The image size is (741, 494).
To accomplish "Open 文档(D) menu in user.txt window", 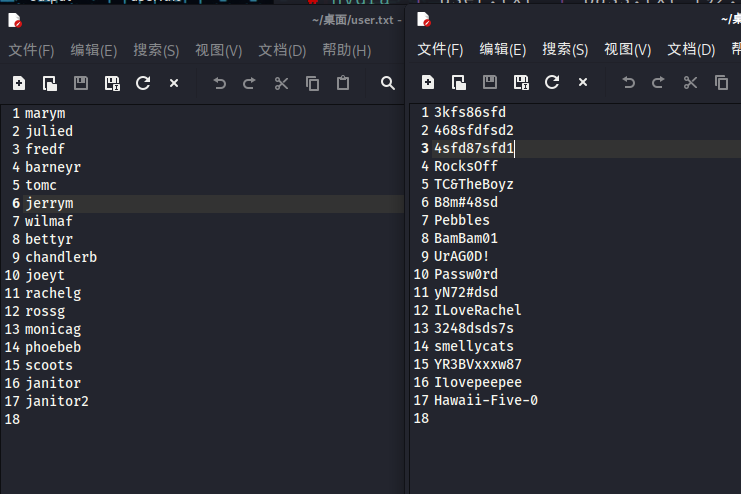I will click(282, 51).
